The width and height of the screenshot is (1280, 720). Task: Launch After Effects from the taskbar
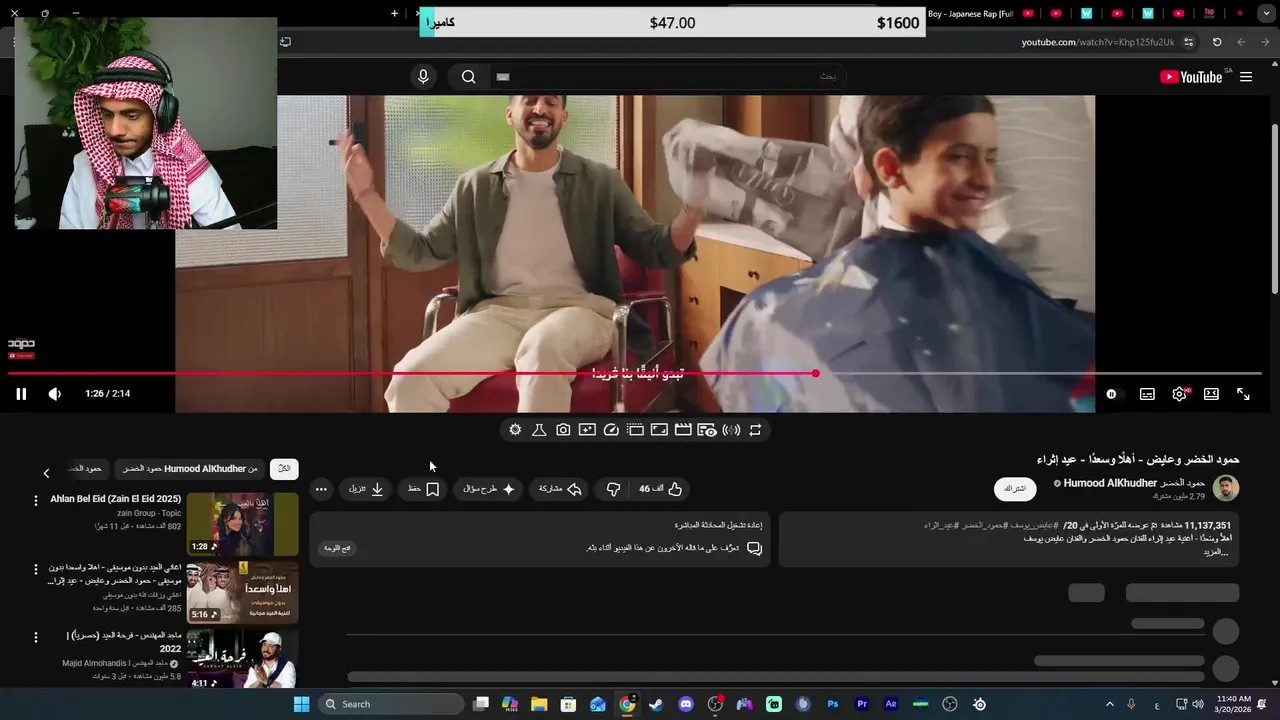[891, 704]
